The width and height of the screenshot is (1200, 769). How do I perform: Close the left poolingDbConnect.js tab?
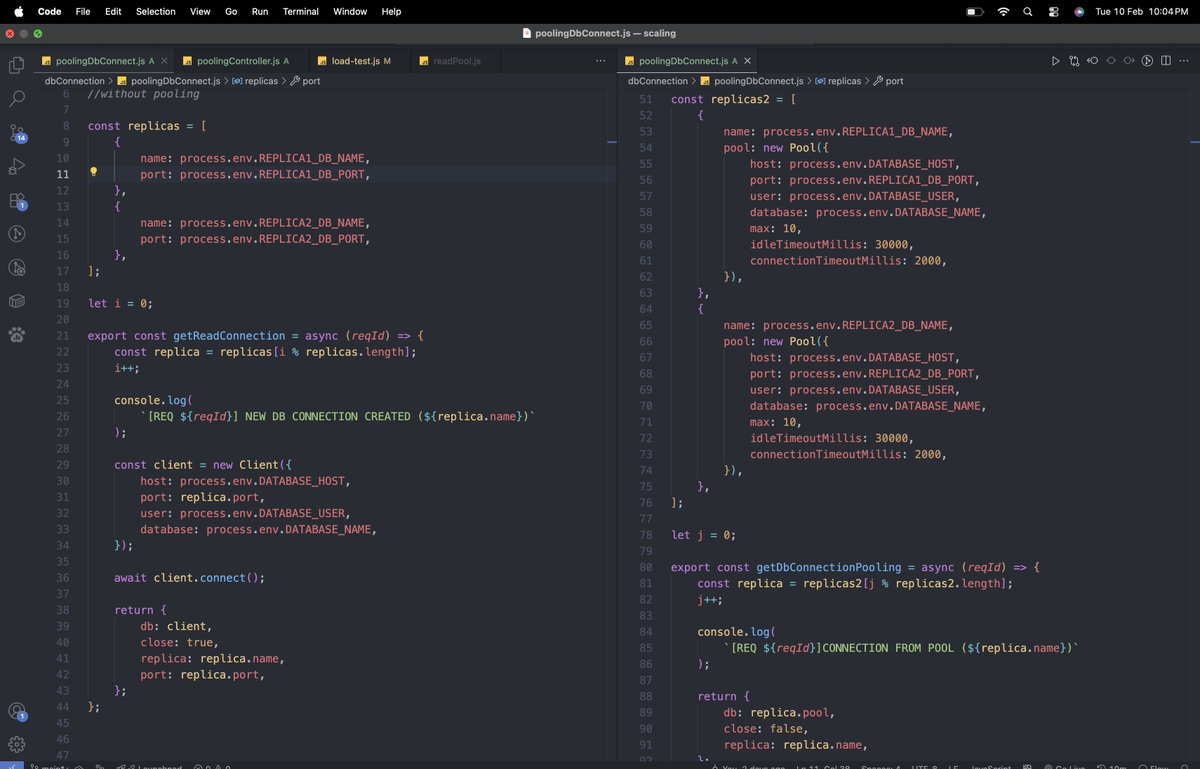click(163, 61)
